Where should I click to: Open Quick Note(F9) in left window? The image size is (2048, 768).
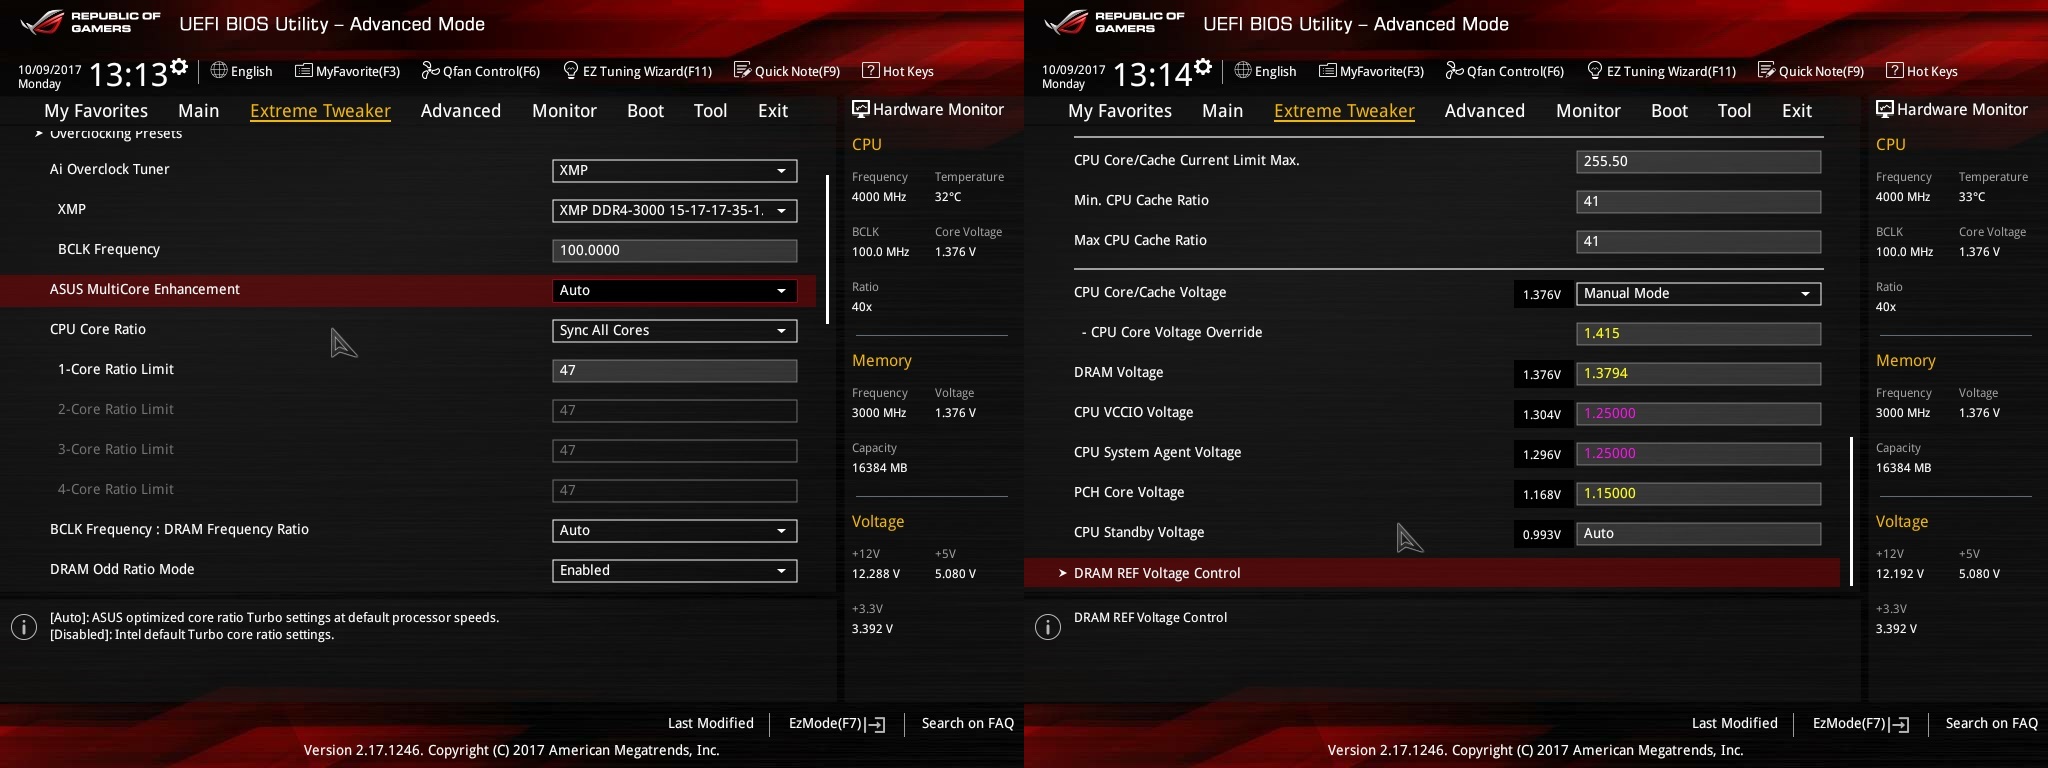point(787,71)
